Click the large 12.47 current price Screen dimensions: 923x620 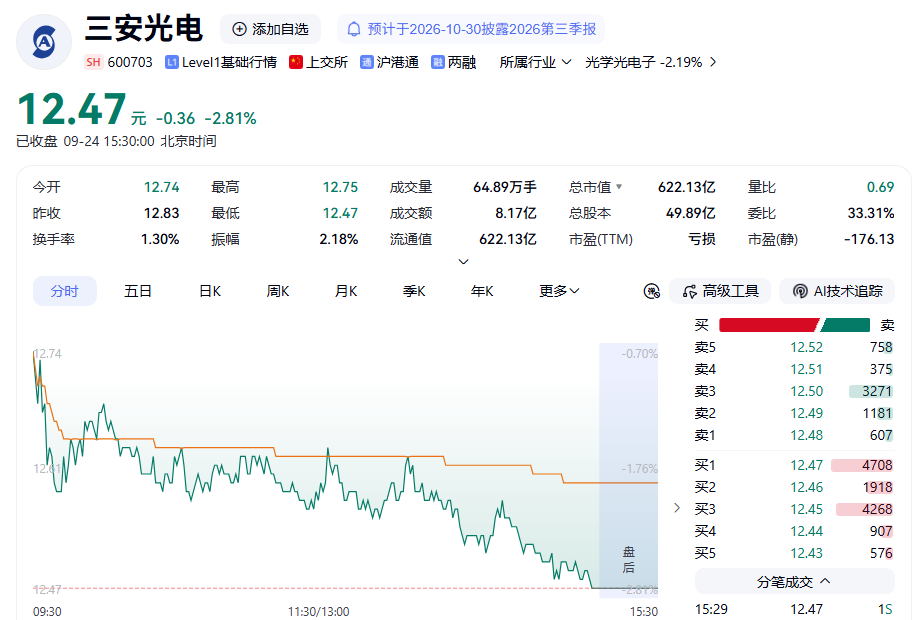pyautogui.click(x=71, y=110)
